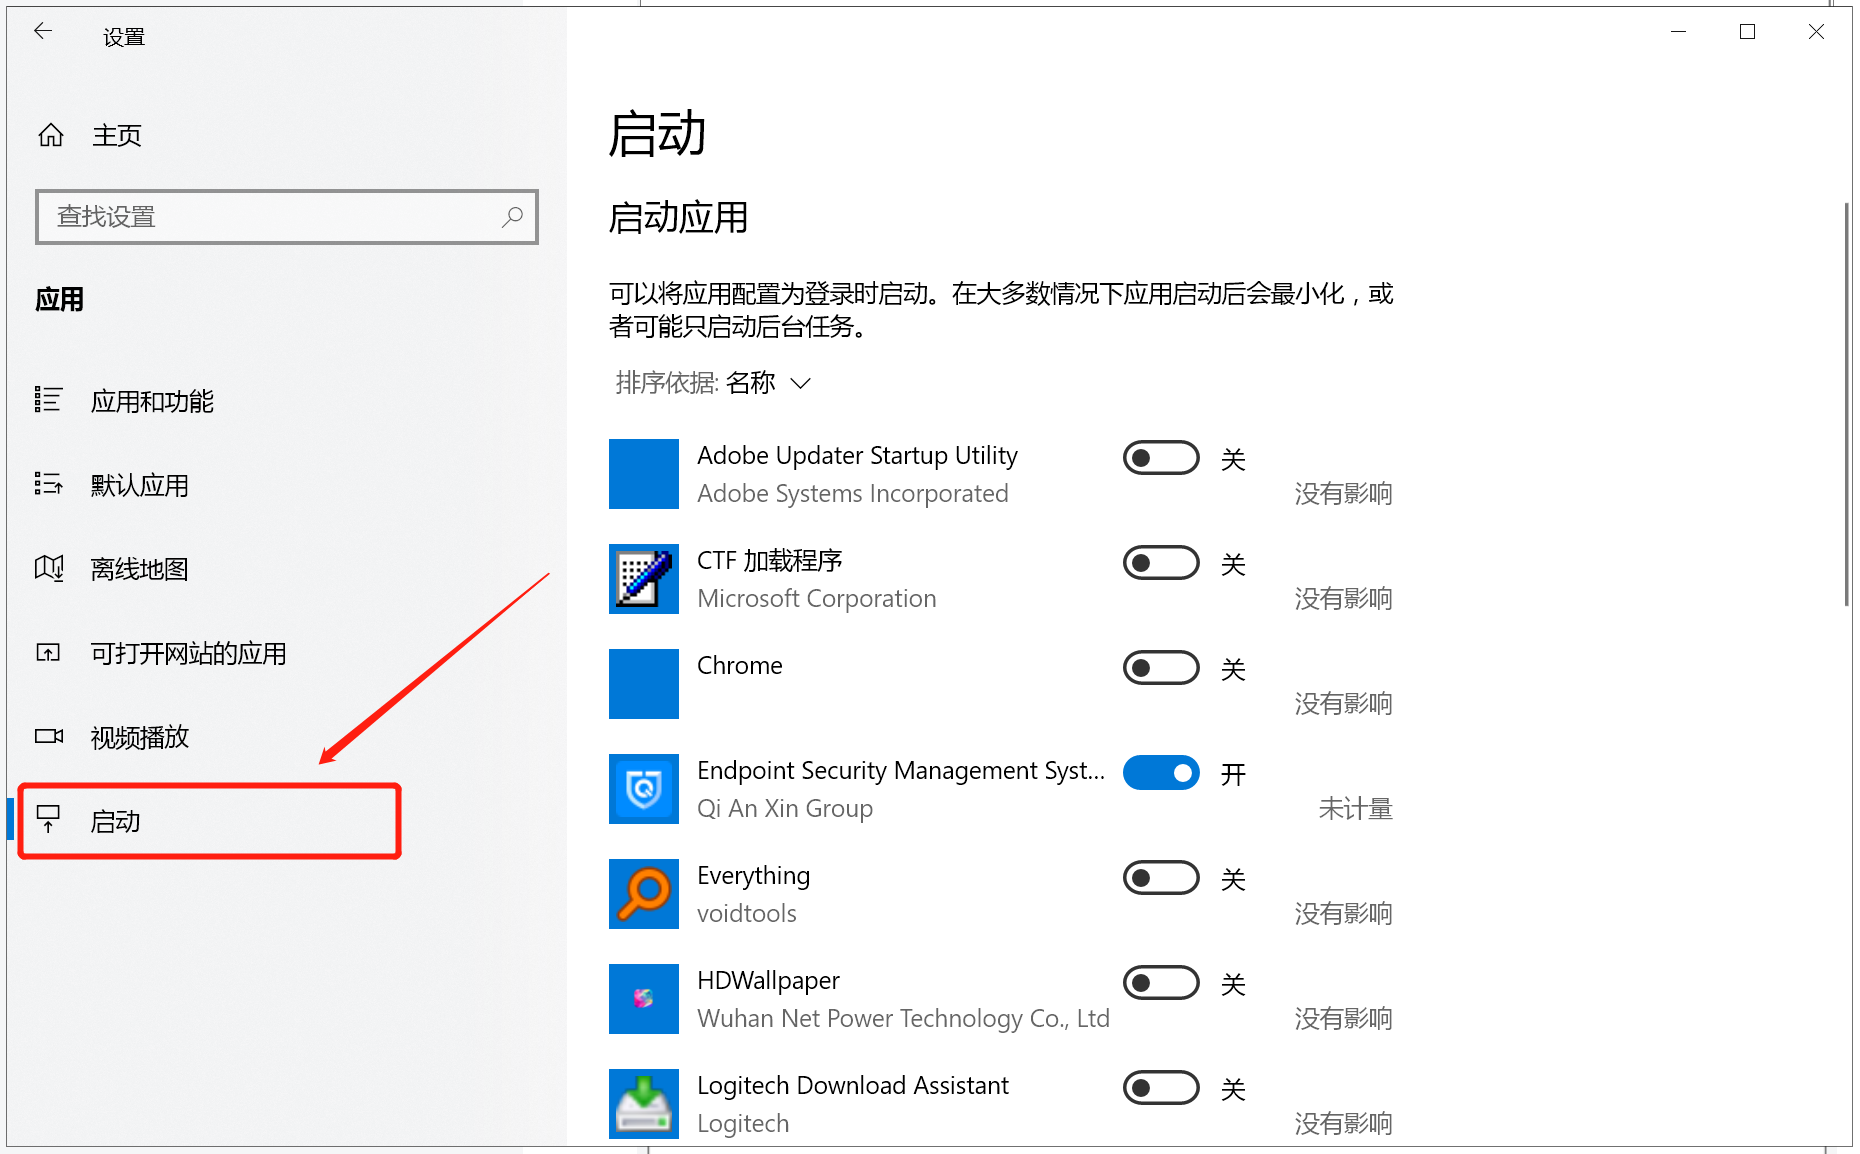Click the 查找设置 search field

287,217
